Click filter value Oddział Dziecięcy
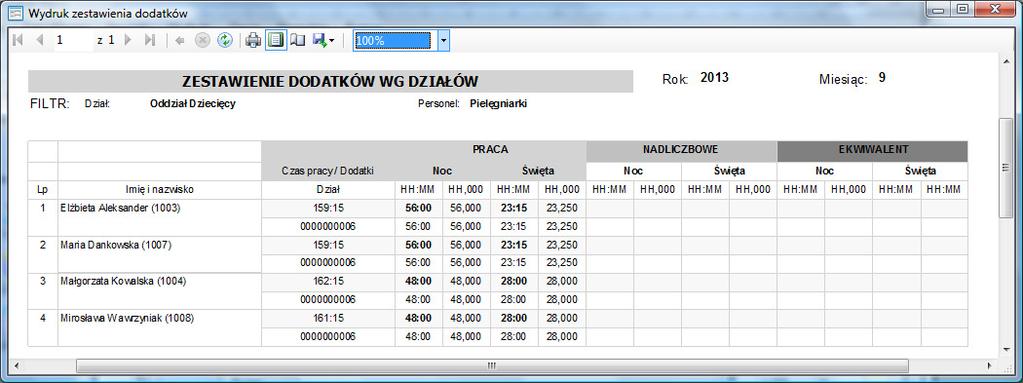The width and height of the screenshot is (1023, 383). [192, 103]
